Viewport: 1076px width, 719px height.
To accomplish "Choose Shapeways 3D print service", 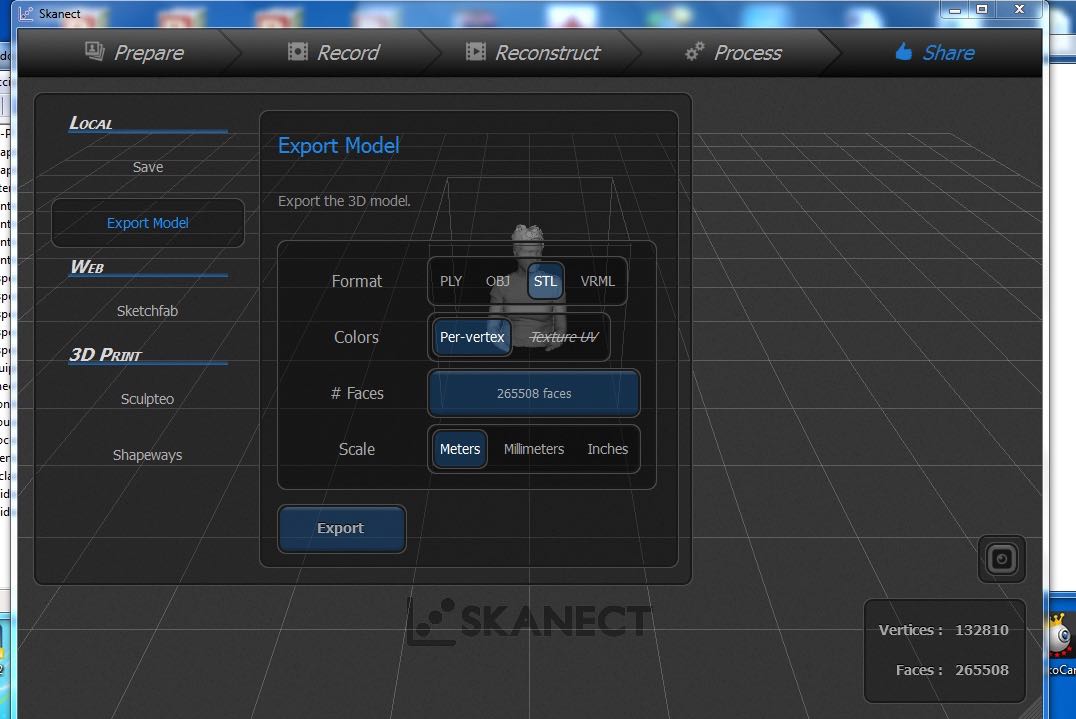I will pos(148,455).
